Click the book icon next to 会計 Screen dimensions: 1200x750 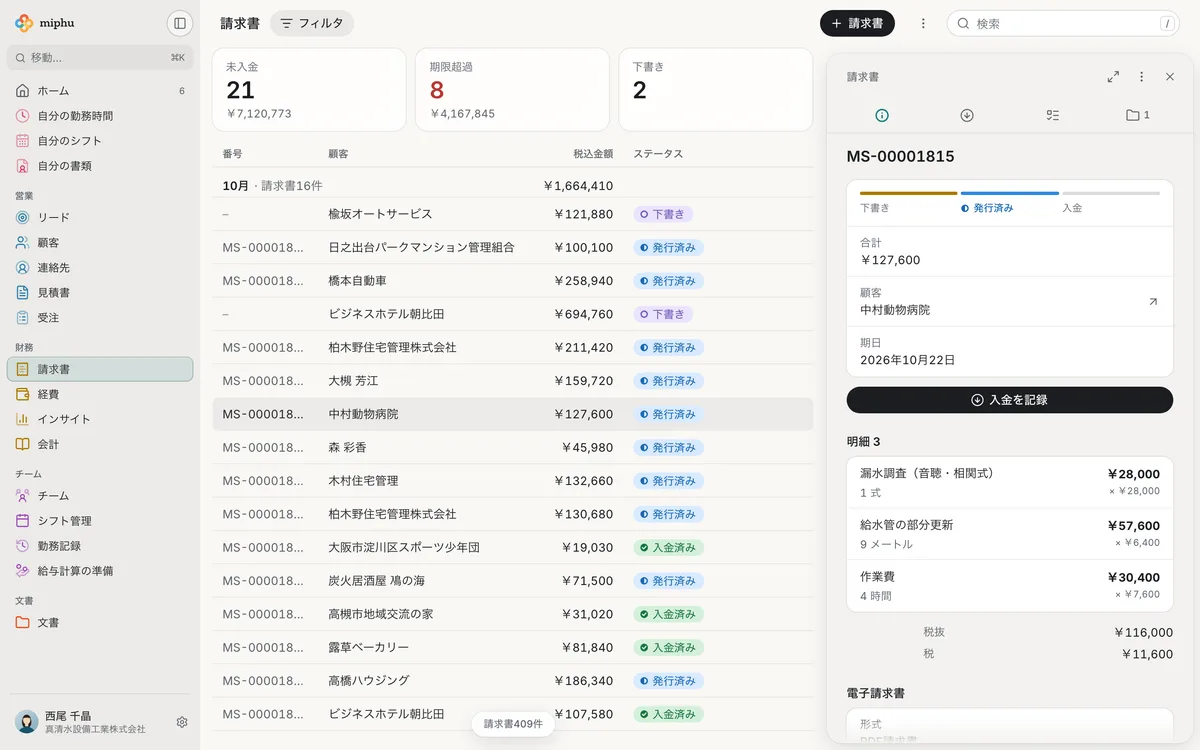[23, 444]
